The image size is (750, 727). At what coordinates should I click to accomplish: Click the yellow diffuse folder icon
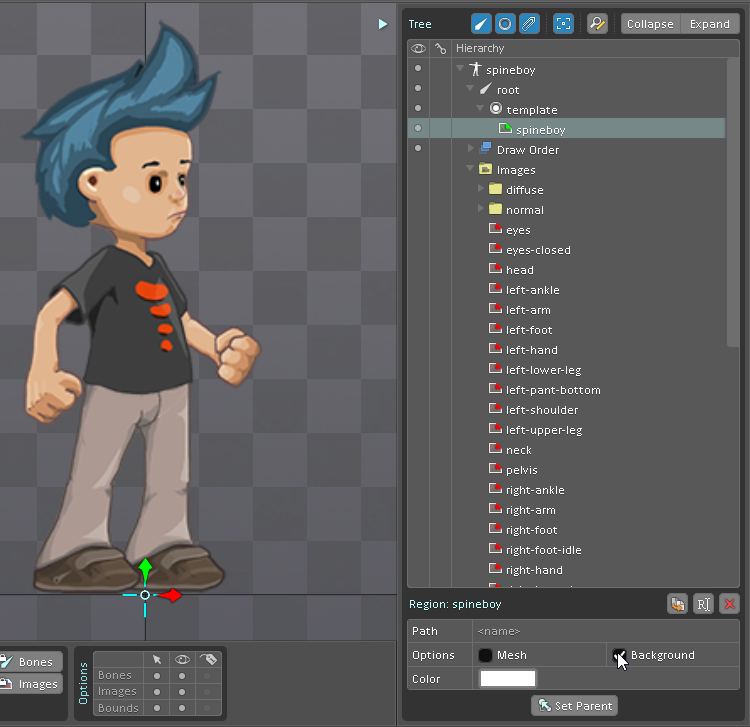[496, 189]
